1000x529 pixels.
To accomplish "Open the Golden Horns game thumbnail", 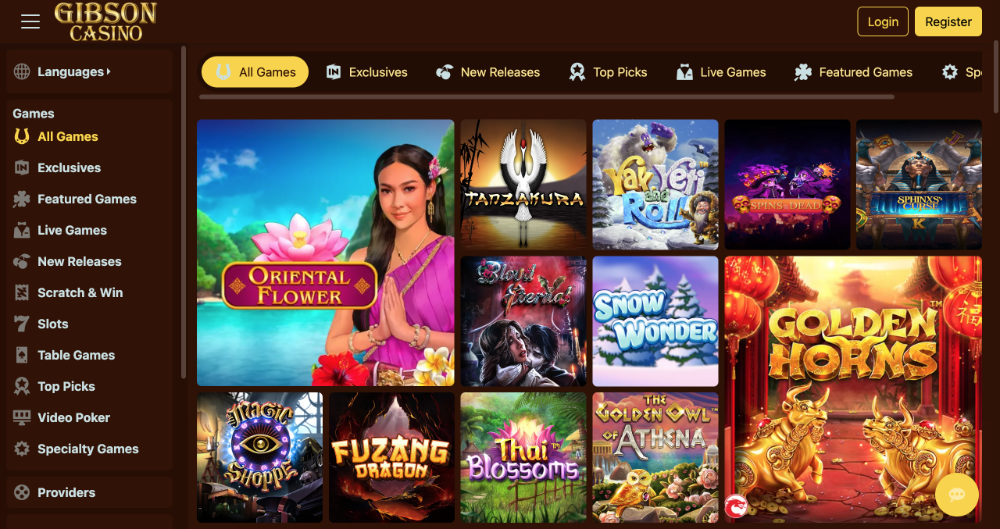I will pos(853,390).
